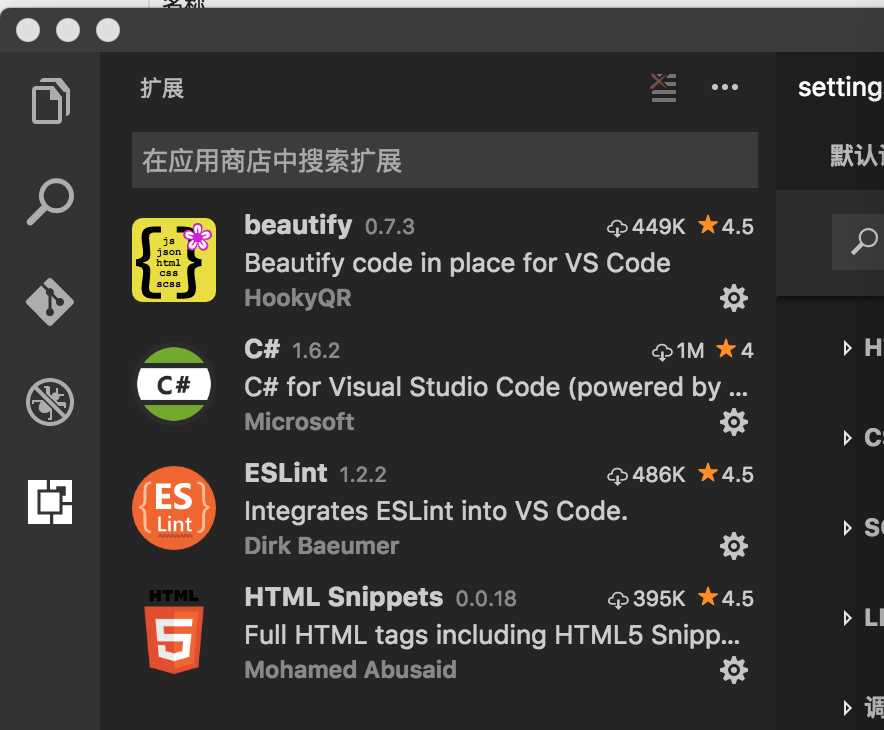Screen dimensions: 884x730
Task: Expand the C settings section
Action: point(847,438)
